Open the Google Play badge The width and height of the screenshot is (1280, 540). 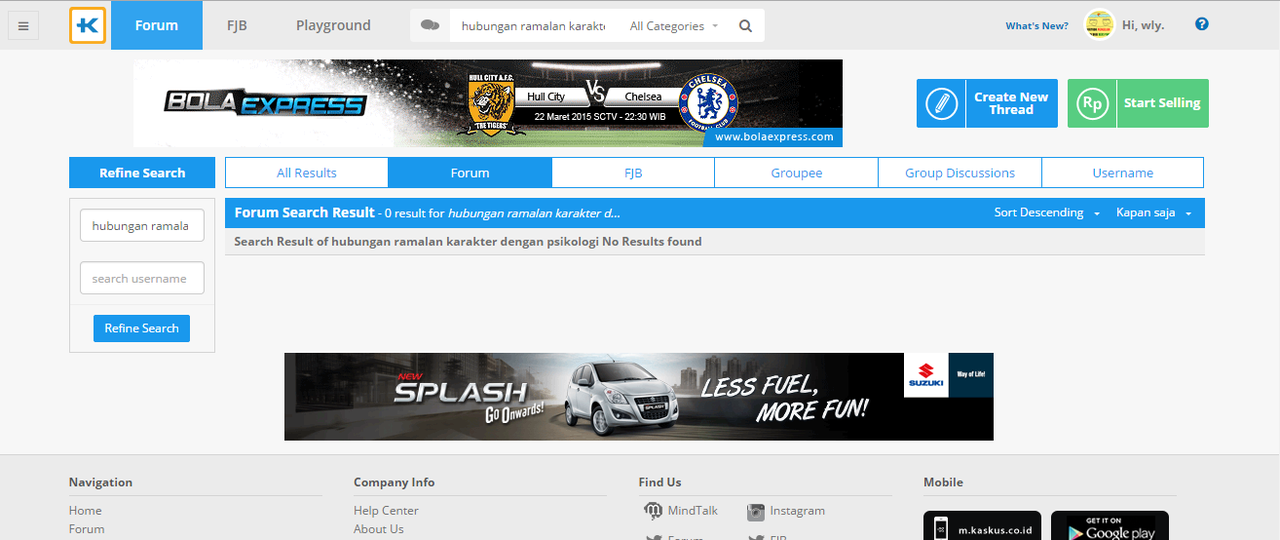tap(1109, 526)
